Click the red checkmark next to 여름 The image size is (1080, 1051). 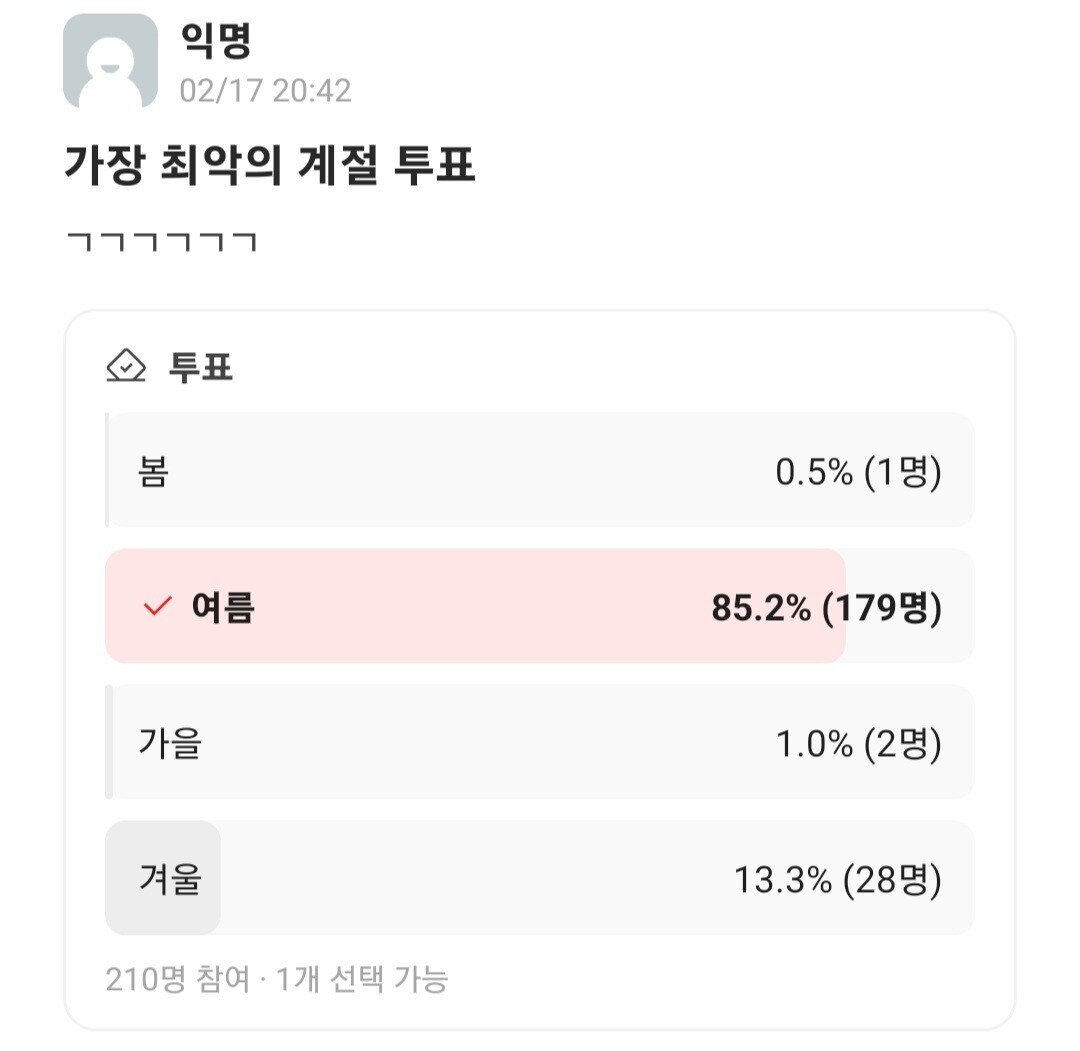coord(158,606)
